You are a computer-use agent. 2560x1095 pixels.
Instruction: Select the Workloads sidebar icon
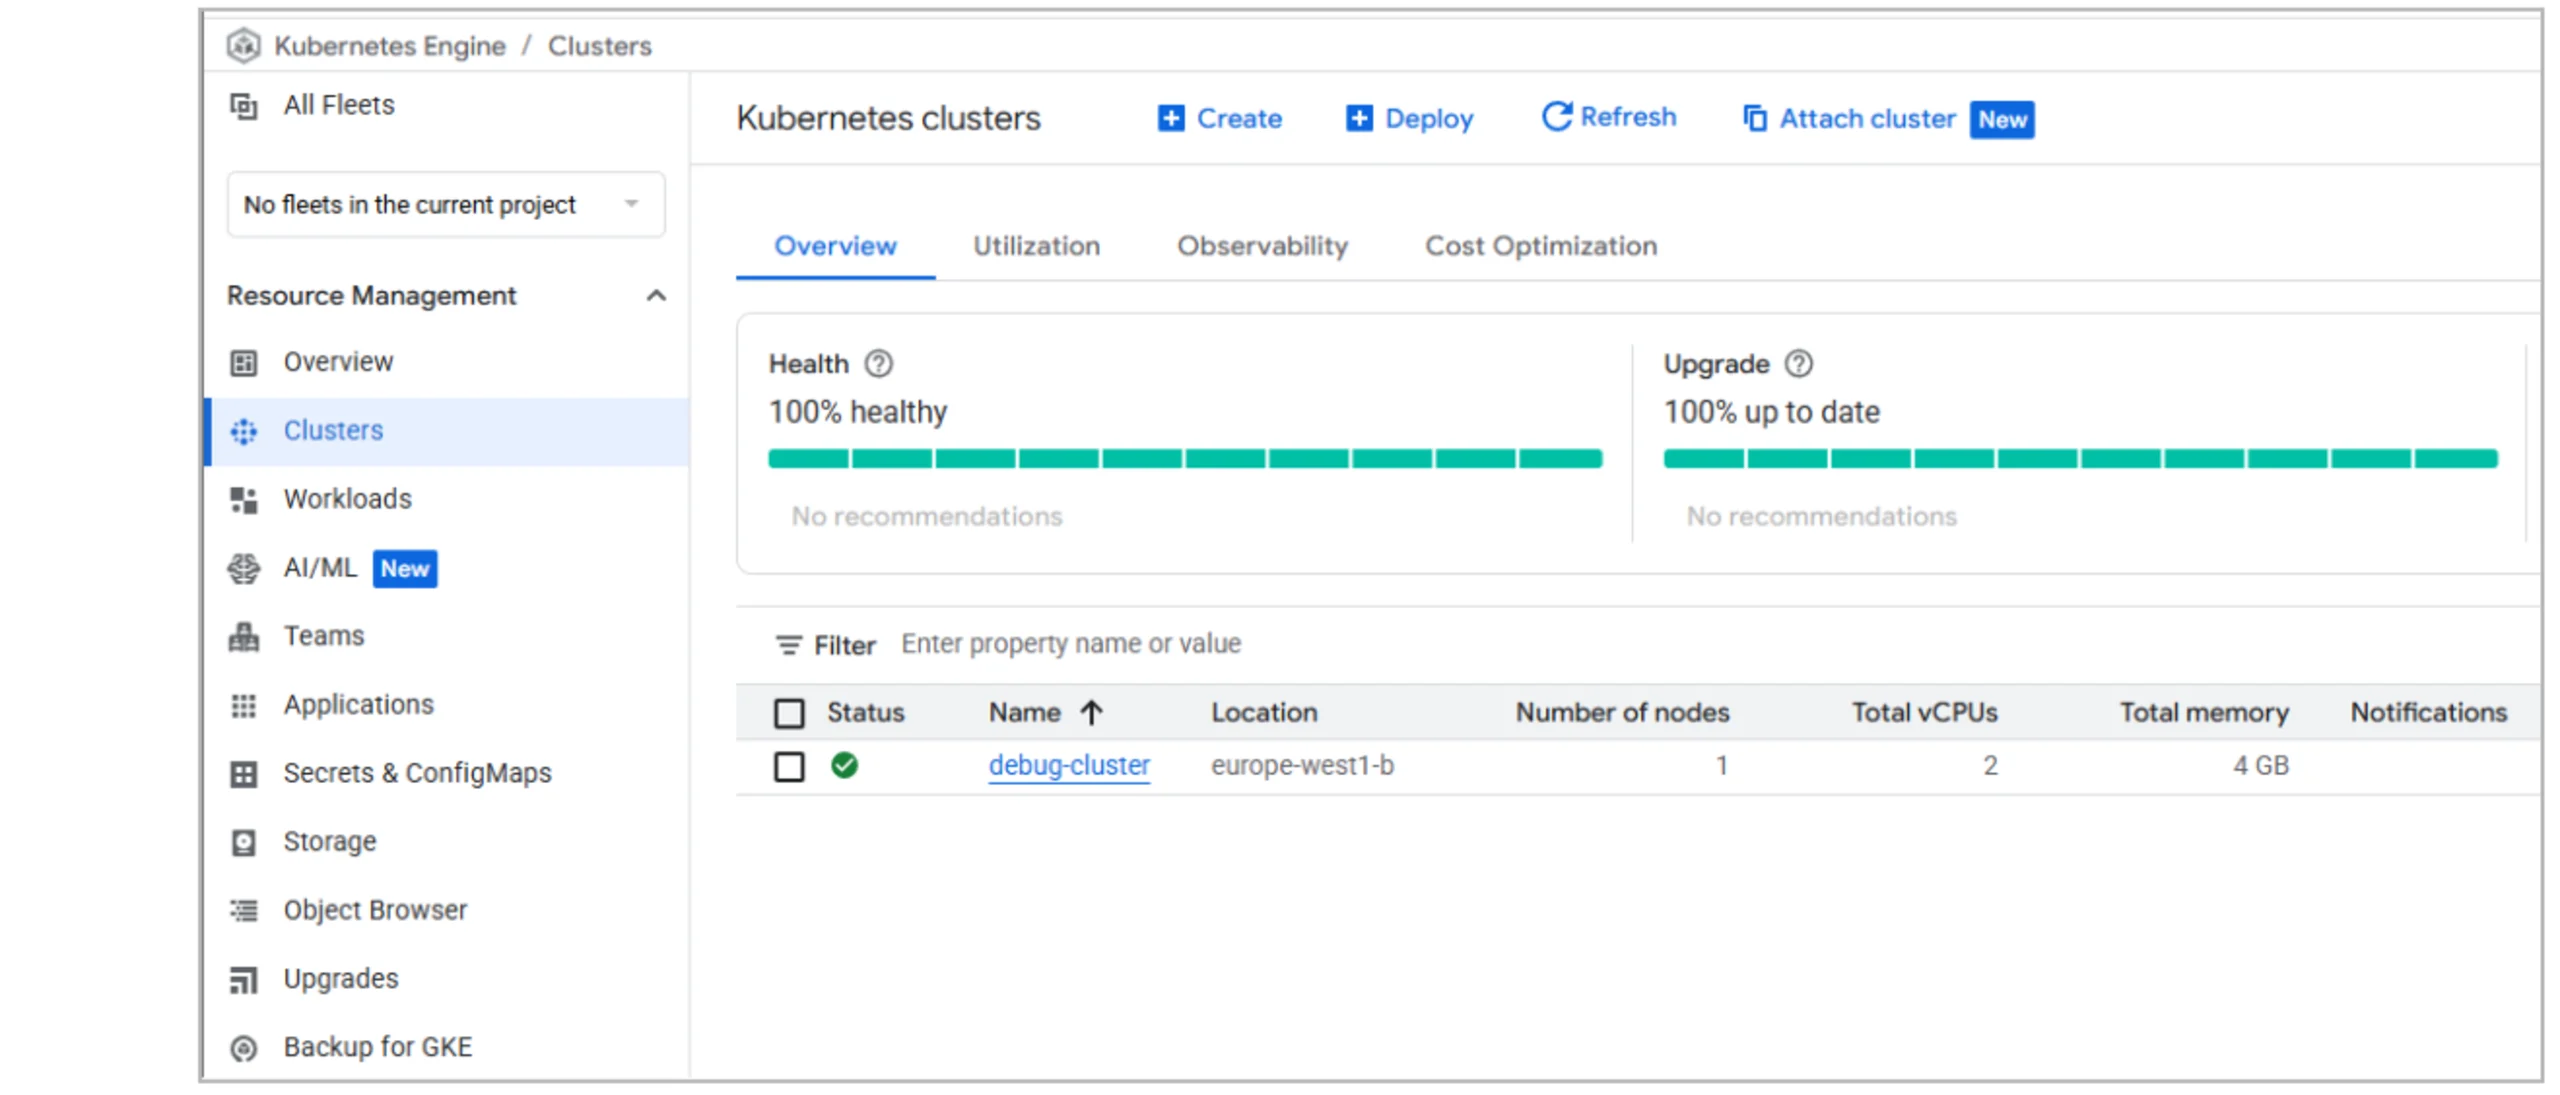[245, 500]
